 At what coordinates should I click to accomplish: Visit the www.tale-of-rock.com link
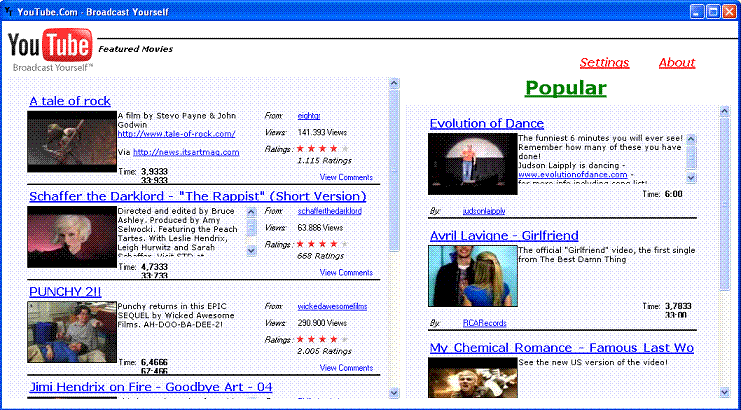coord(176,134)
